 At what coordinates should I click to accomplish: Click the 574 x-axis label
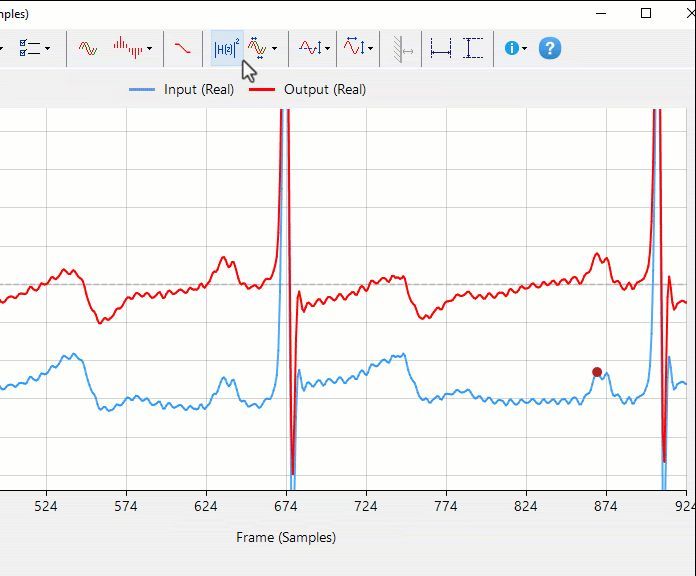point(126,506)
